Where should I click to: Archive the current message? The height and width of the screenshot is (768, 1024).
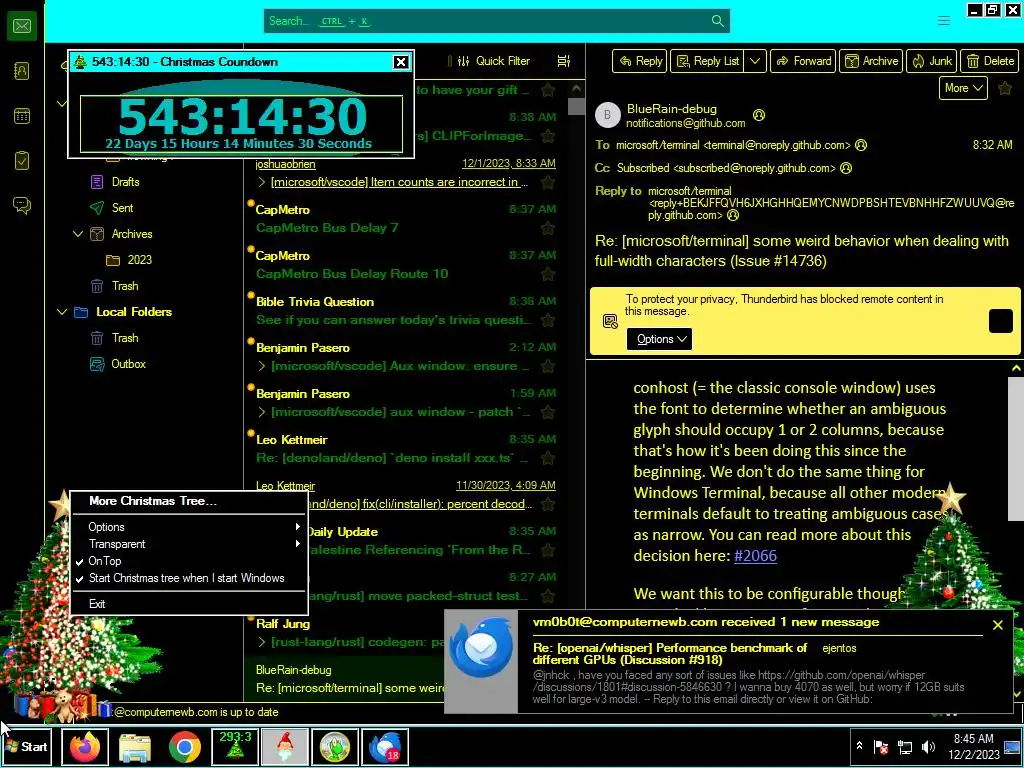coord(871,61)
